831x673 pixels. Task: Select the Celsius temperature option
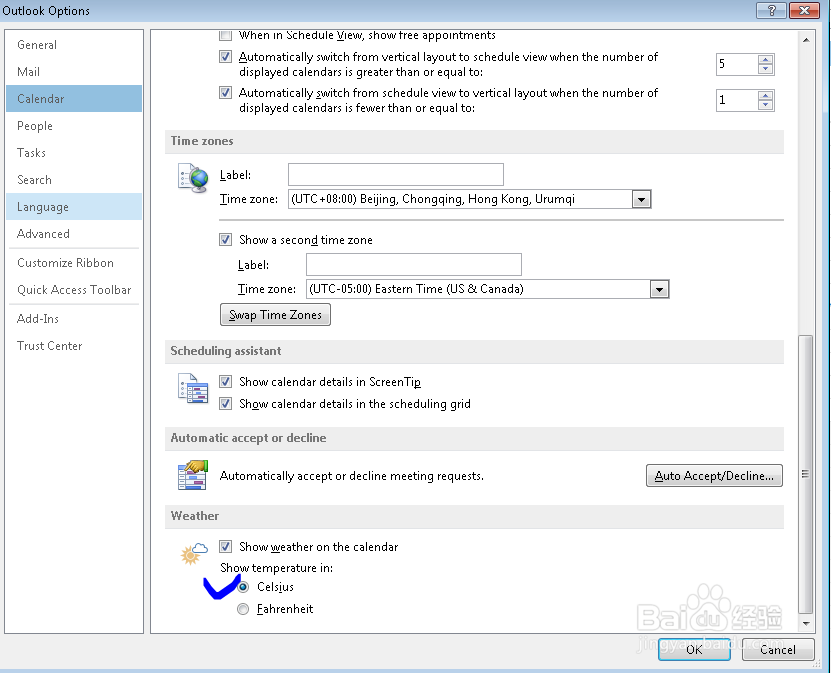243,587
